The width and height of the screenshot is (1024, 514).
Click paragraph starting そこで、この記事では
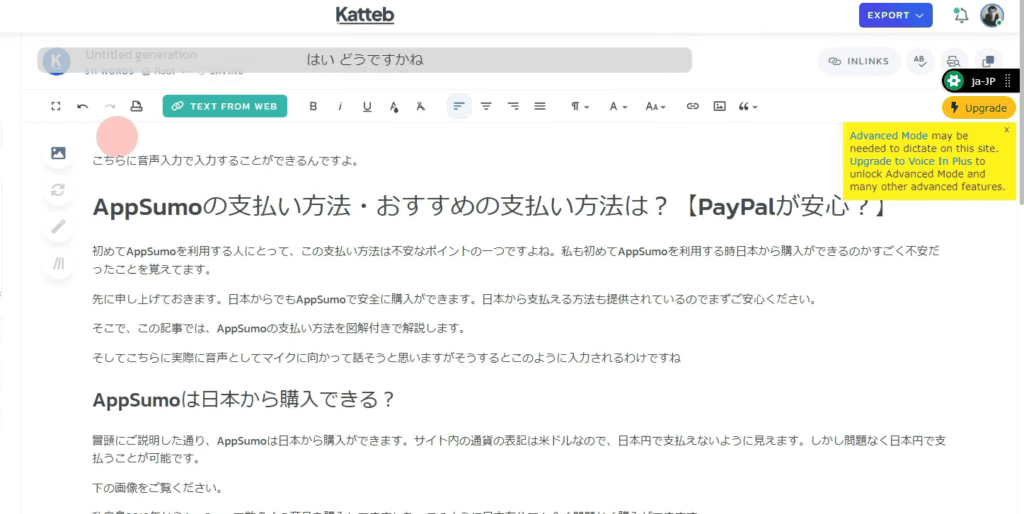(280, 329)
